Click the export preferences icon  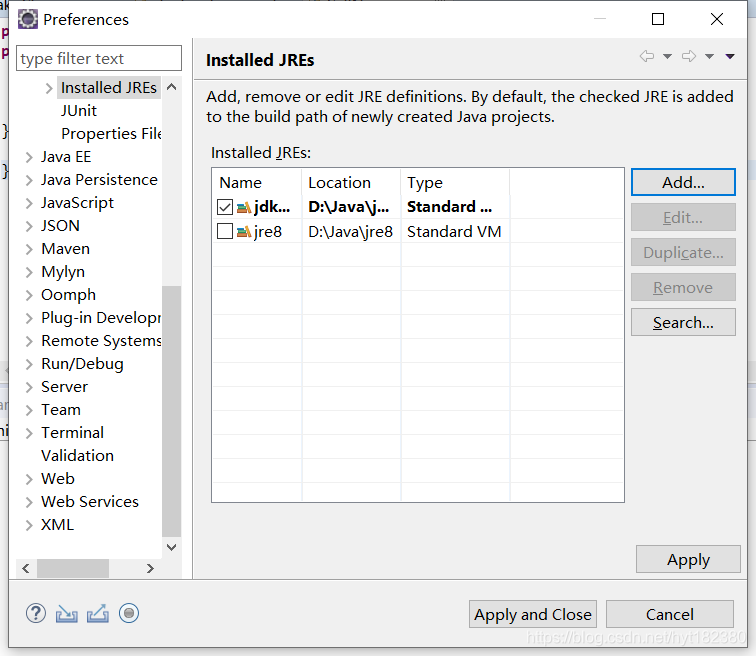pyautogui.click(x=97, y=614)
